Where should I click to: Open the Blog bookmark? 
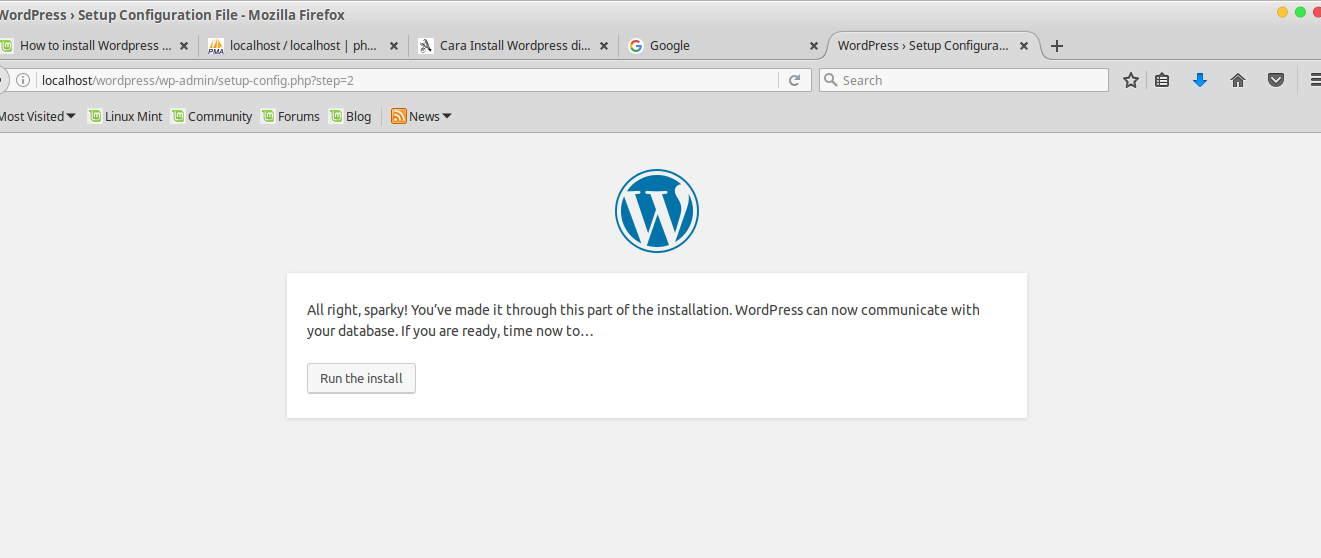pyautogui.click(x=350, y=116)
